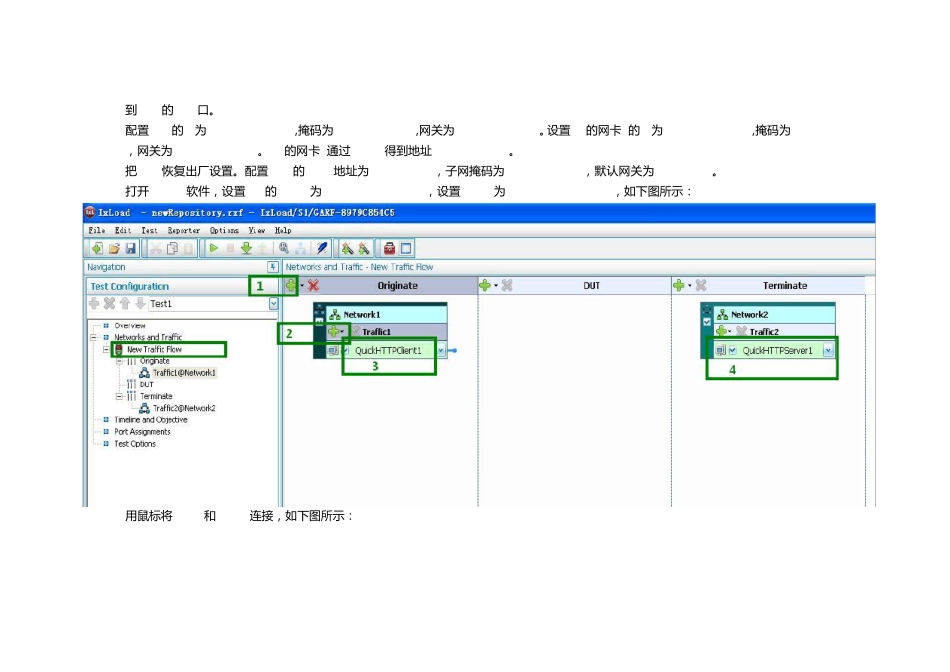Collapse the Networks and Traffic tree node

pyautogui.click(x=94, y=338)
